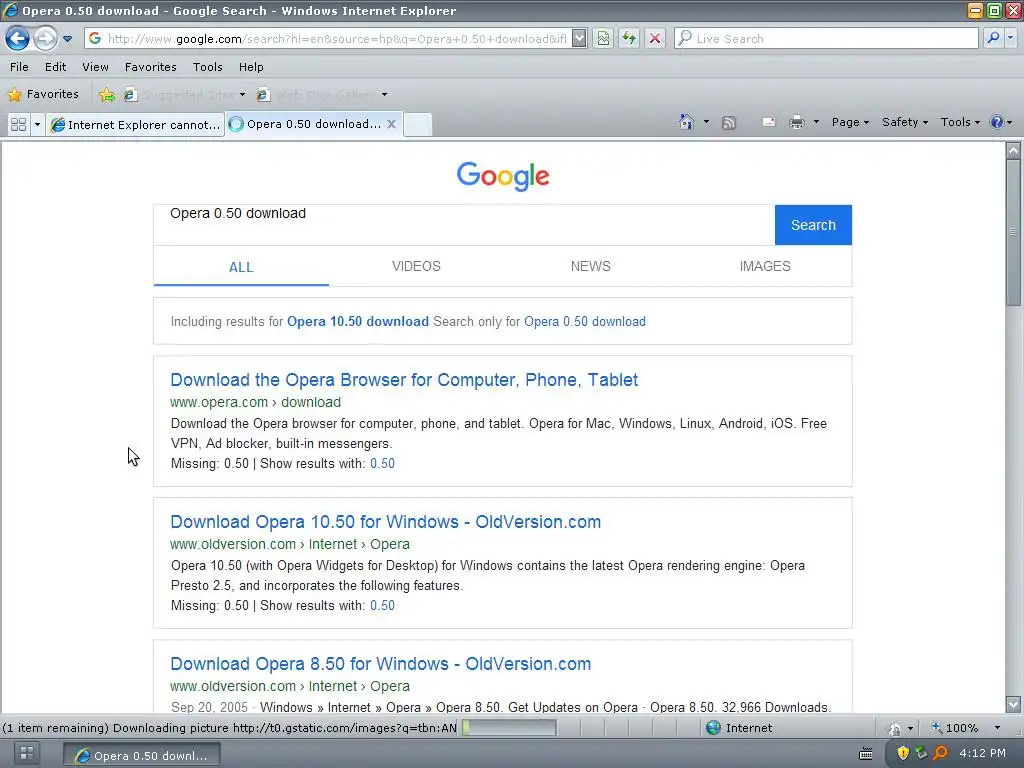This screenshot has width=1024, height=768.
Task: Click the scrollbar up arrow
Action: point(1013,150)
